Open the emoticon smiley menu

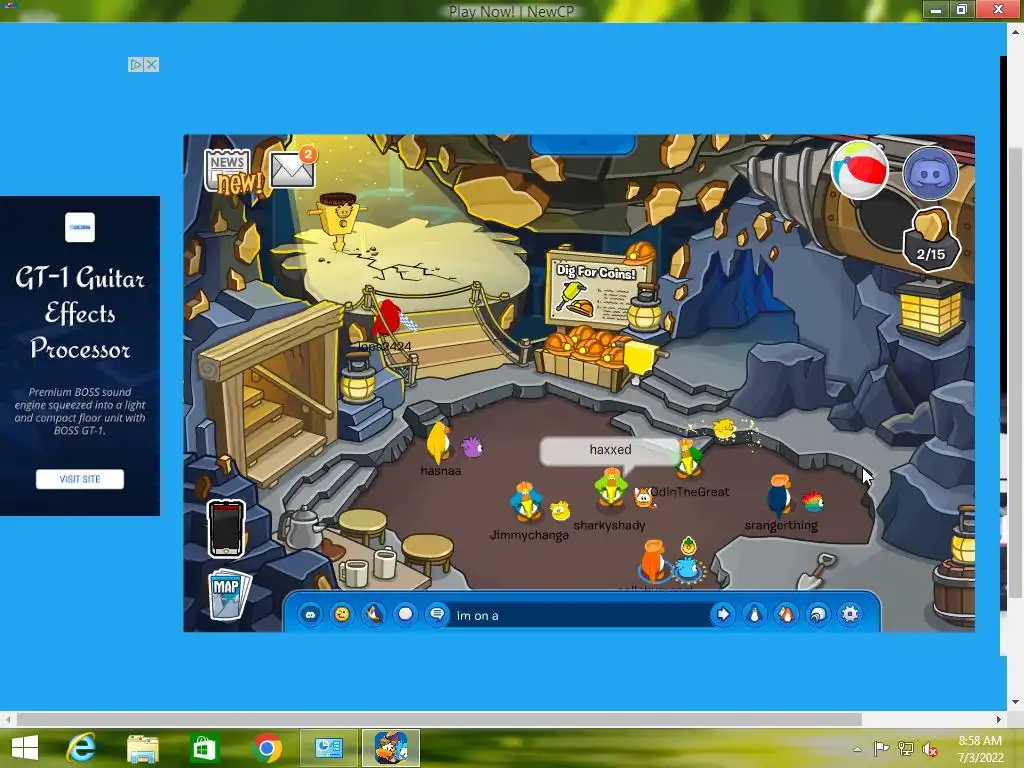pos(342,615)
